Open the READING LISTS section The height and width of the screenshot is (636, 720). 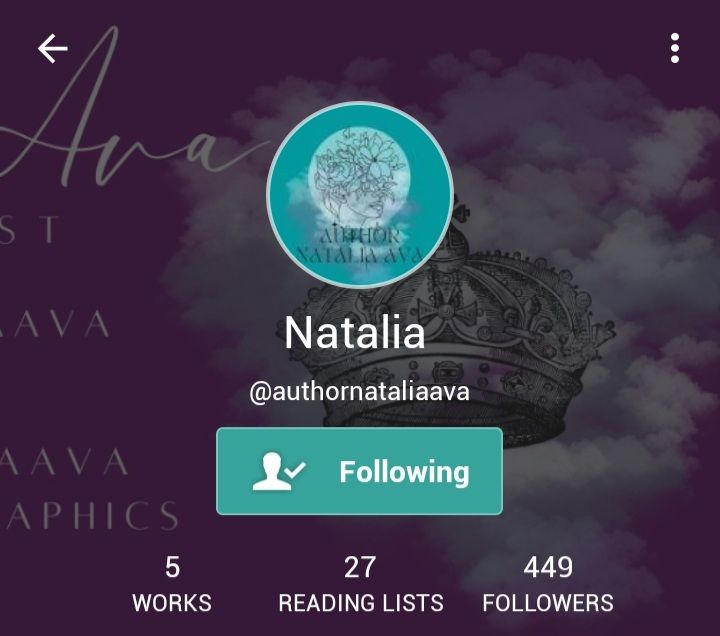tap(361, 603)
